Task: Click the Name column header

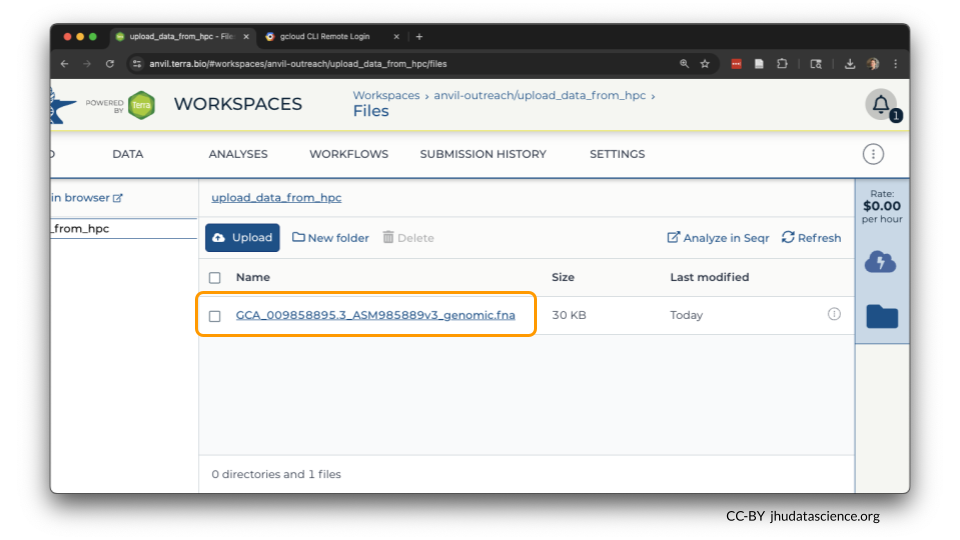Action: pos(253,277)
